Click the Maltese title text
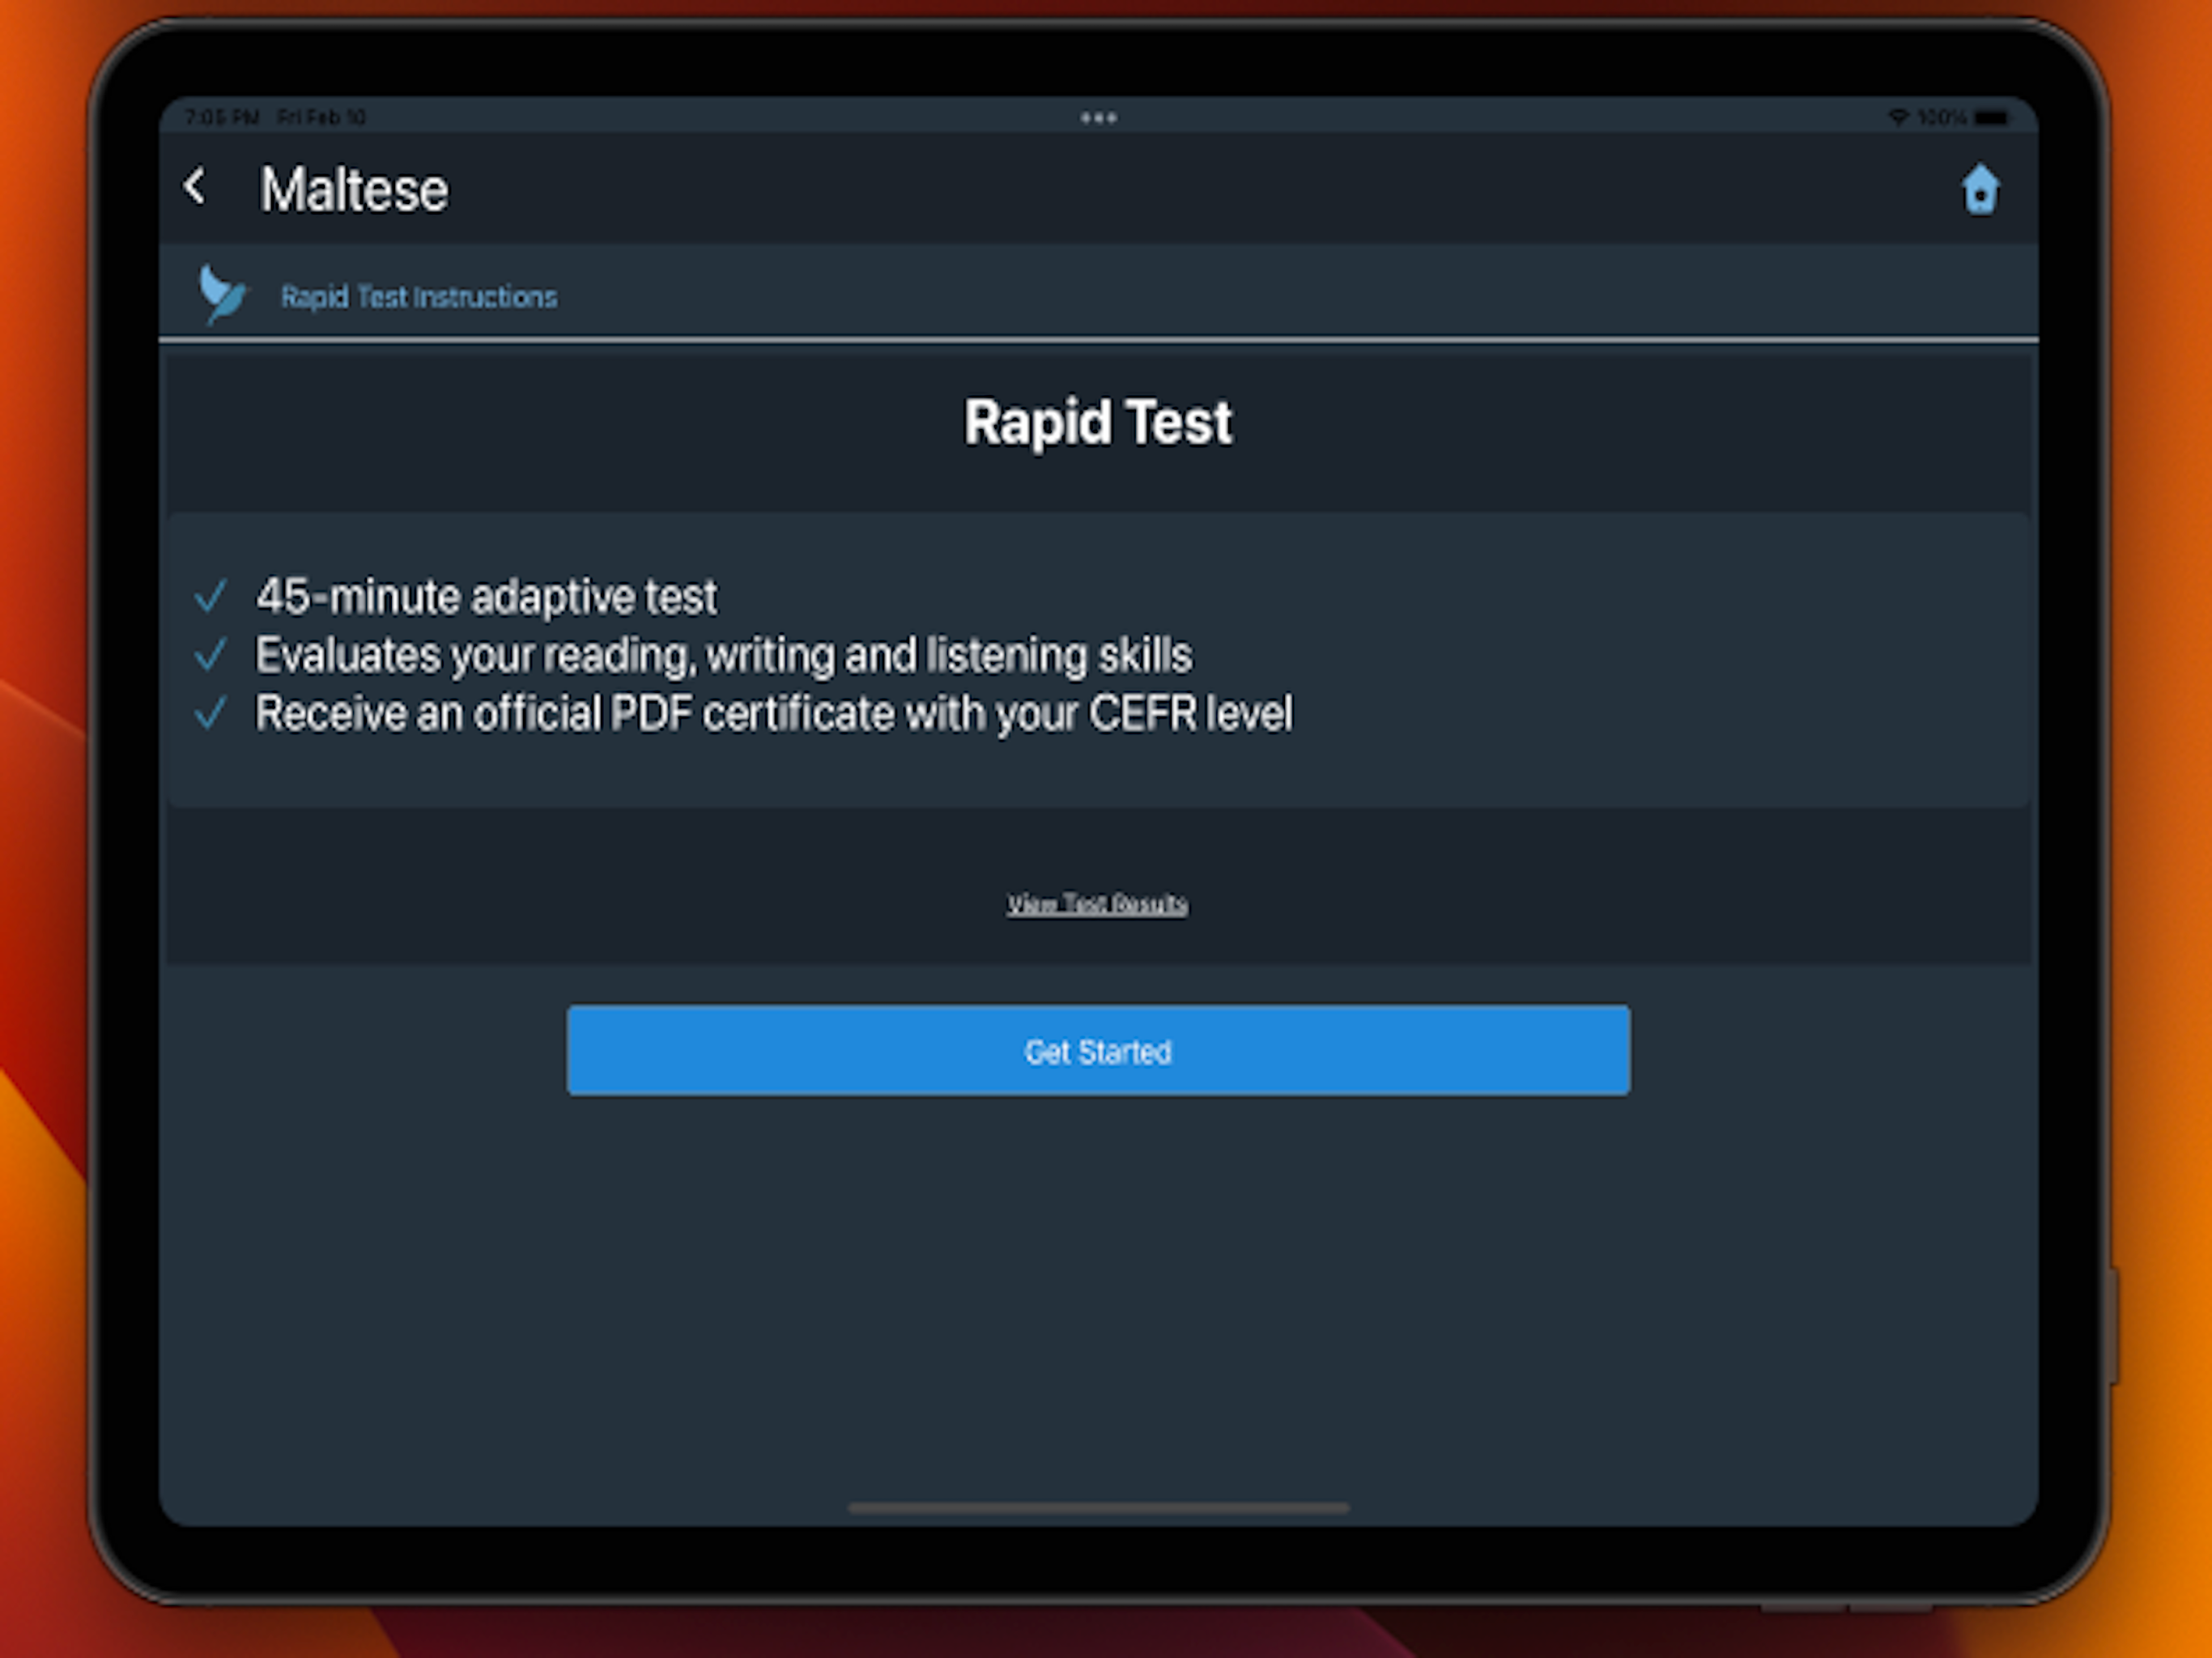Viewport: 2212px width, 1658px height. coord(354,190)
